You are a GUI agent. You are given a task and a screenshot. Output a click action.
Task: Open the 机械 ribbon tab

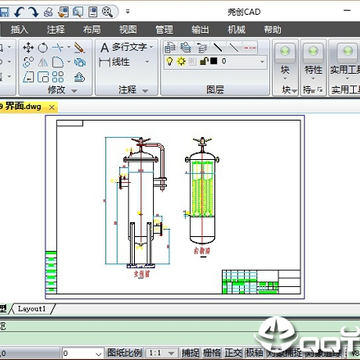point(236,30)
